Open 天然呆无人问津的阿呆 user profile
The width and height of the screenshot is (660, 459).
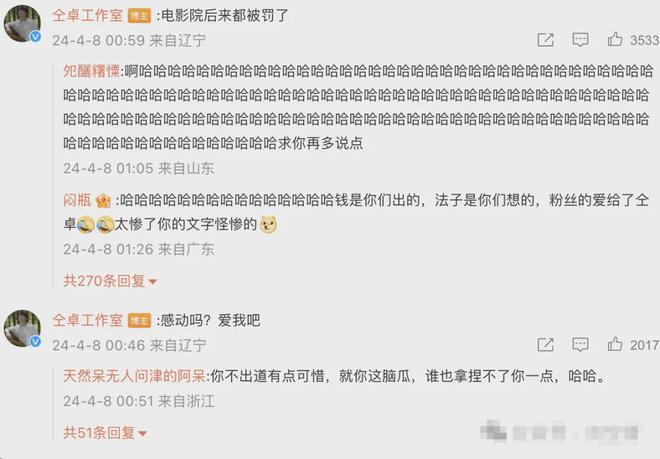point(134,376)
